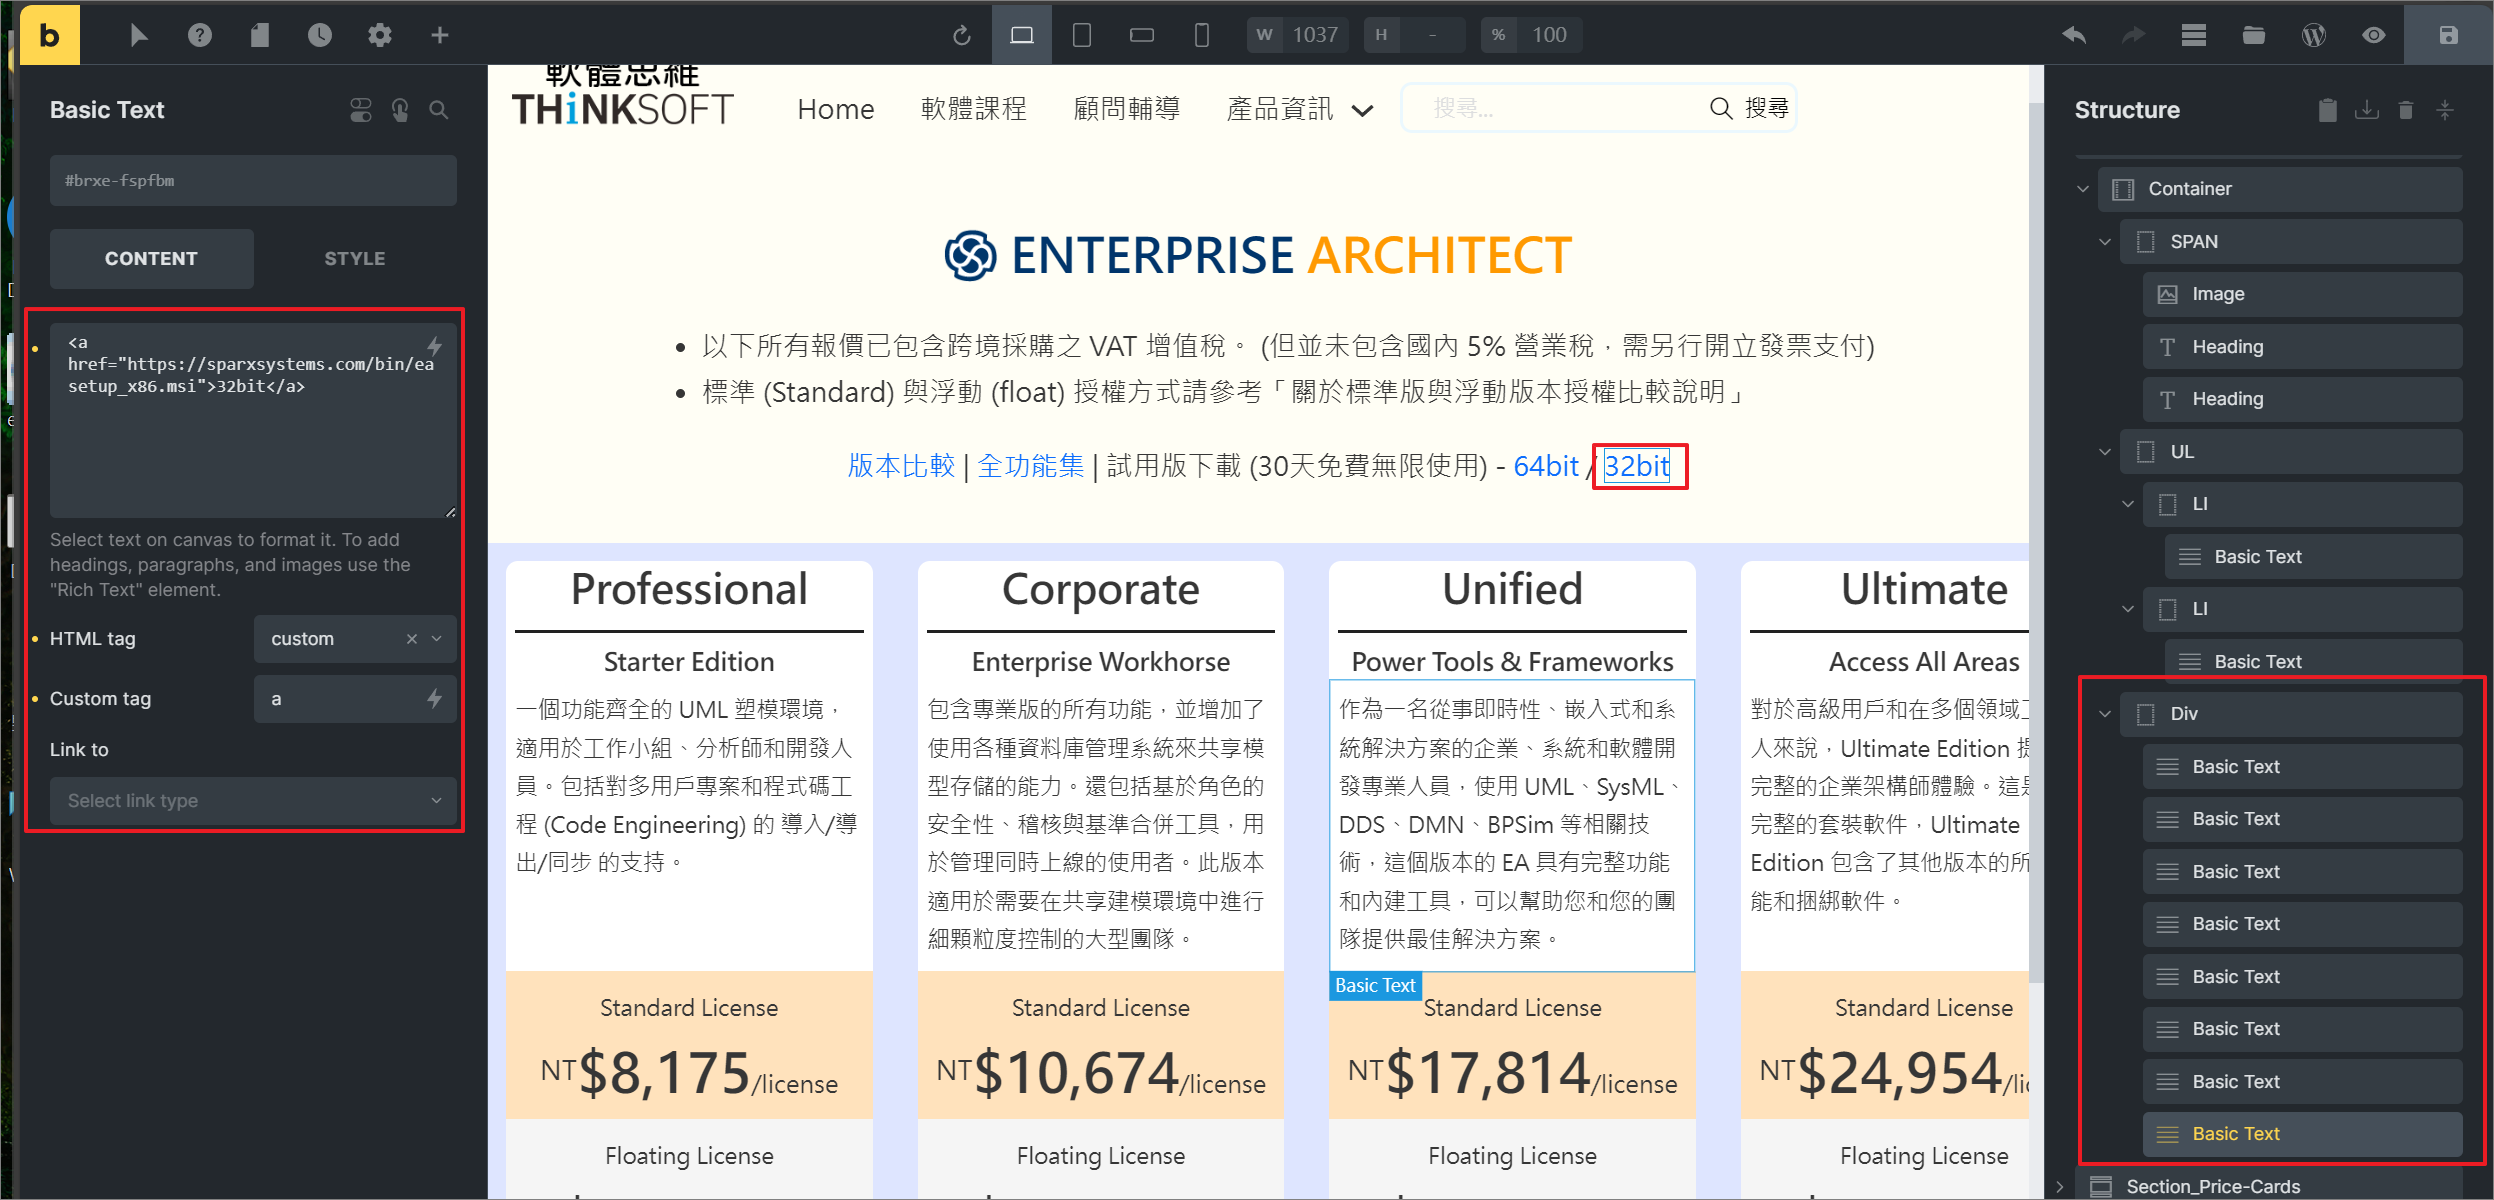Click the website search input field
2494x1200 pixels.
click(1556, 108)
